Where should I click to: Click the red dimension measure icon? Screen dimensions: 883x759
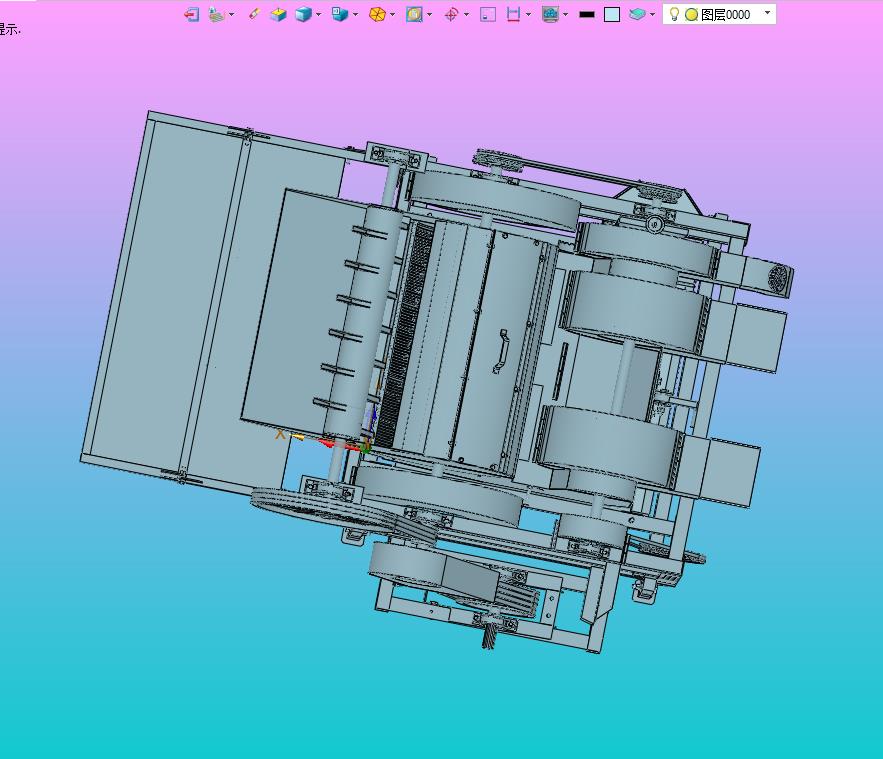tap(513, 15)
